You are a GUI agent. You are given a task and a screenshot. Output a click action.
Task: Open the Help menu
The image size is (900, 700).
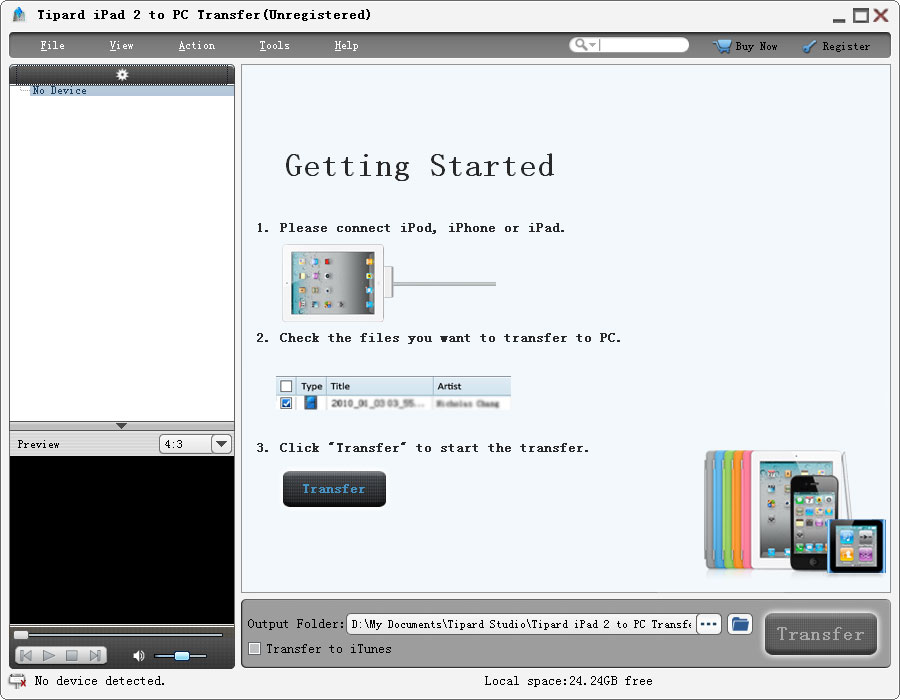[x=346, y=45]
